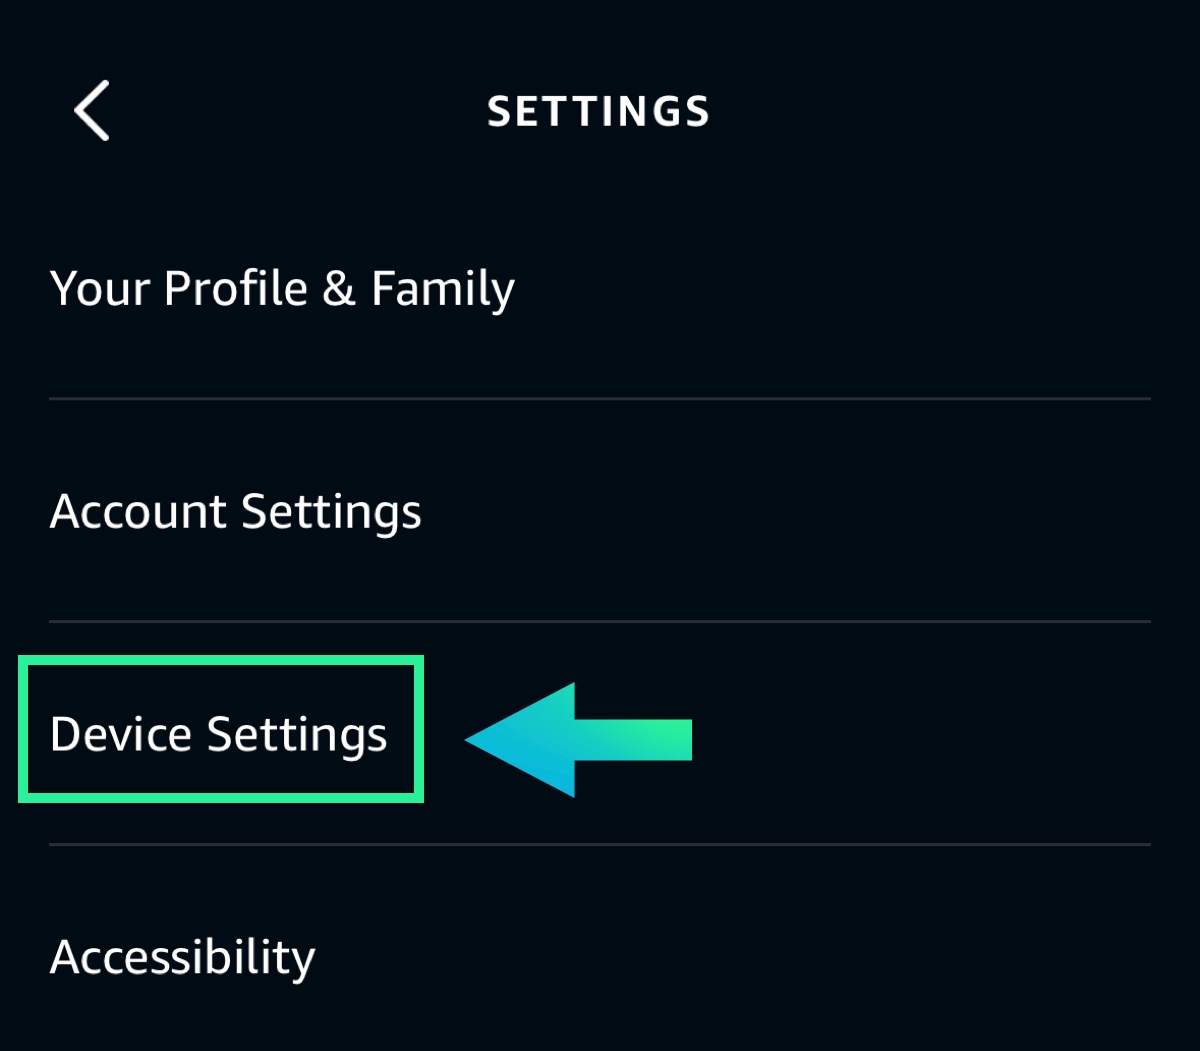
Task: Open Your Profile & Family
Action: coord(282,289)
